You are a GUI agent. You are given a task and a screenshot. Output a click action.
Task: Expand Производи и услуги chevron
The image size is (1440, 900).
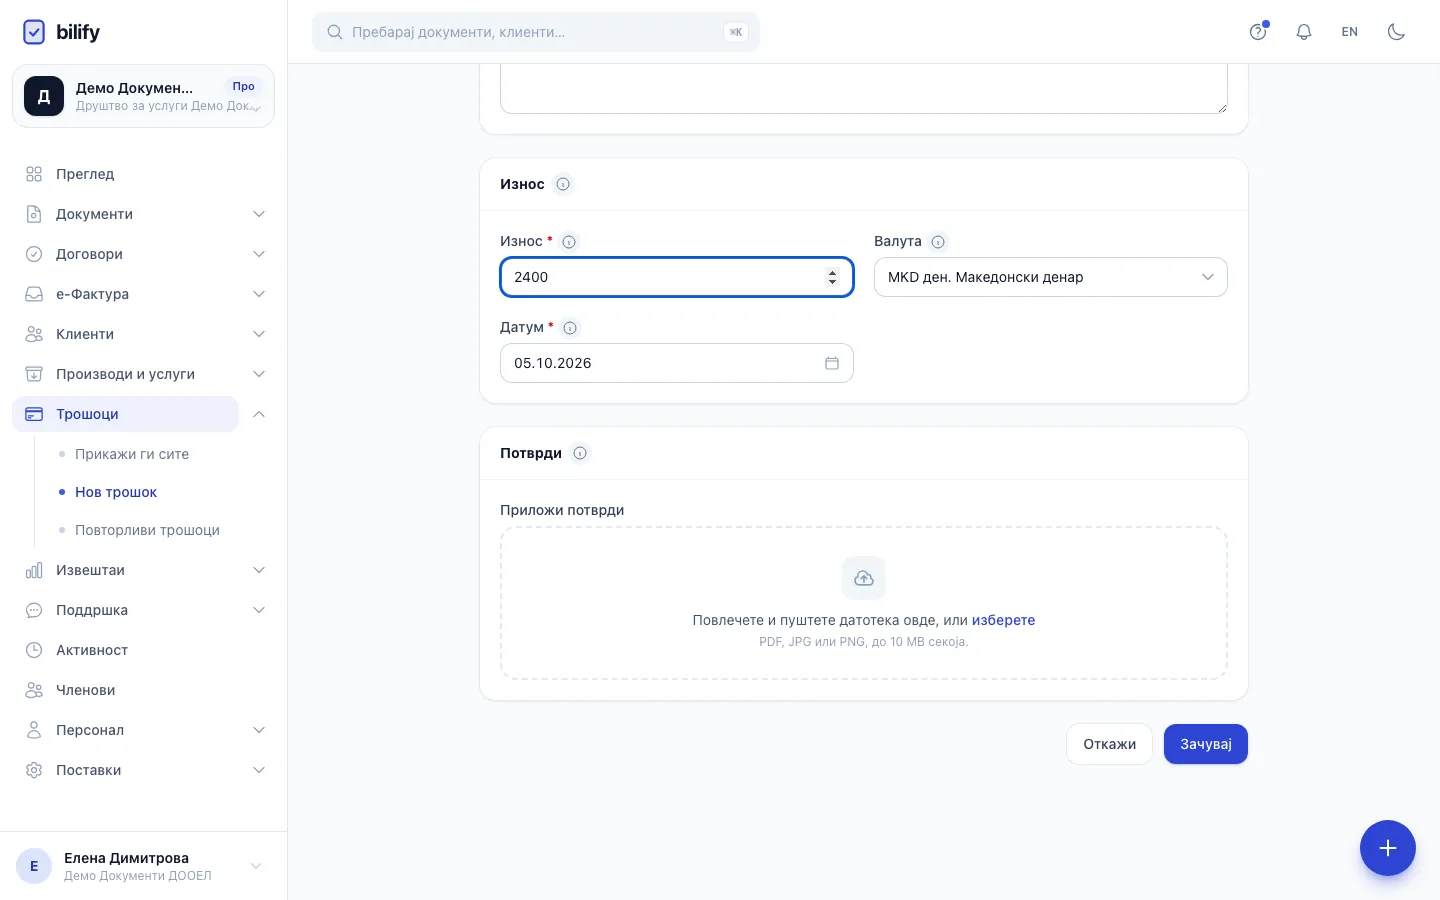(259, 374)
